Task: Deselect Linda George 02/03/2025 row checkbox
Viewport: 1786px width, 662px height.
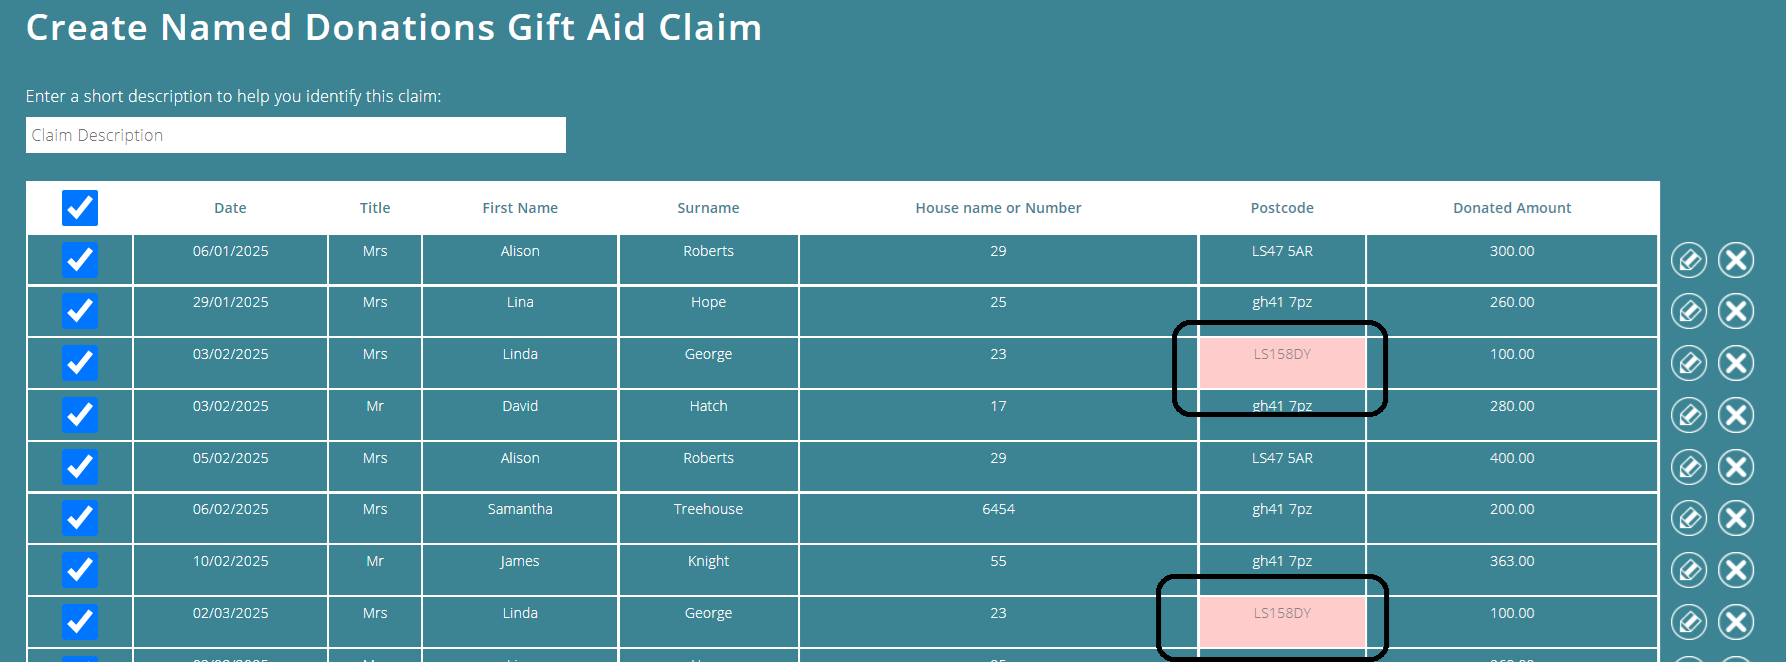Action: tap(80, 622)
